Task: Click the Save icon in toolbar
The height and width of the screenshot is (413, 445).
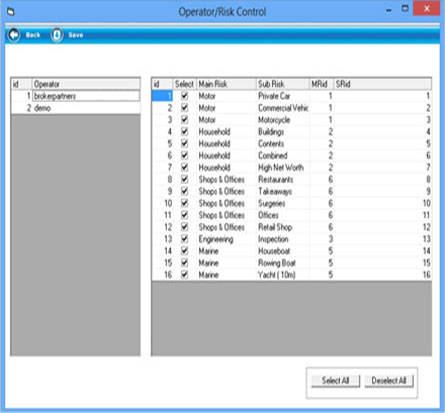Action: pos(57,35)
